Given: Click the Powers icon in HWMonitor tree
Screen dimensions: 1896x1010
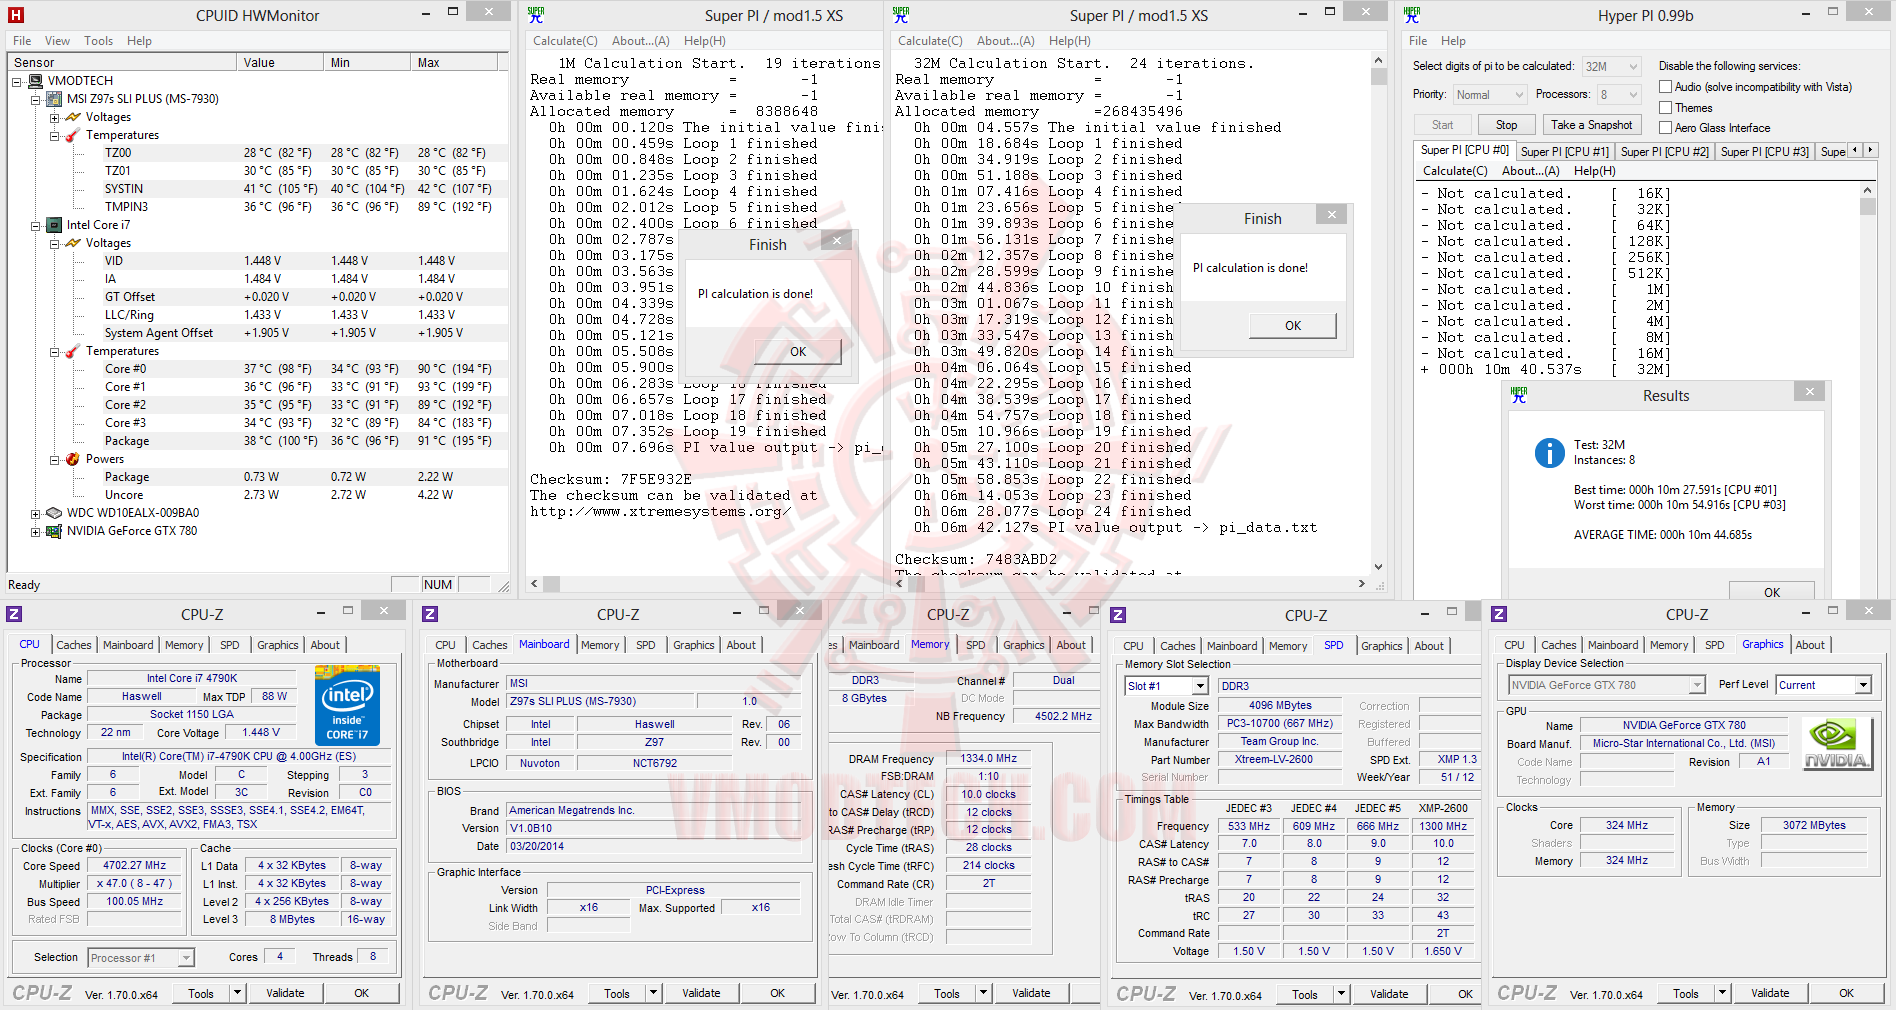Looking at the screenshot, I should pos(74,459).
